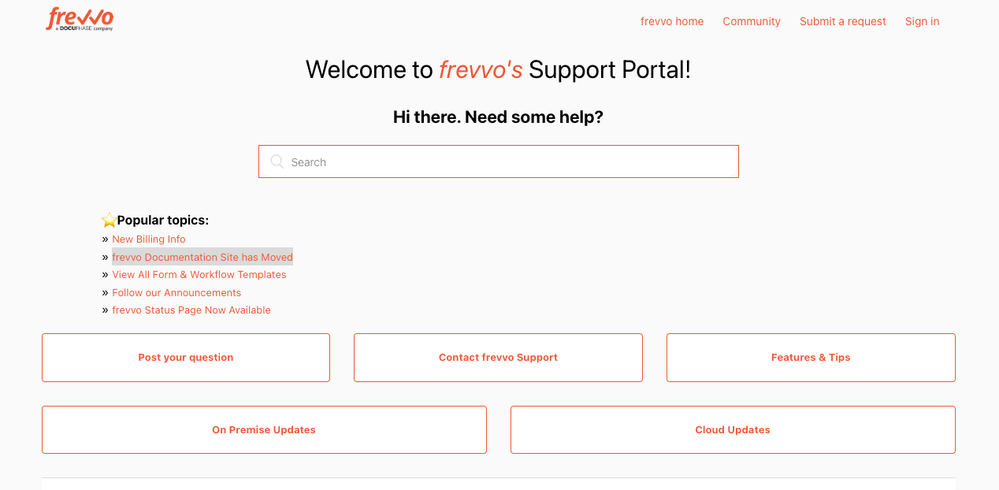The image size is (999, 490).
Task: Click Sign in
Action: click(922, 21)
